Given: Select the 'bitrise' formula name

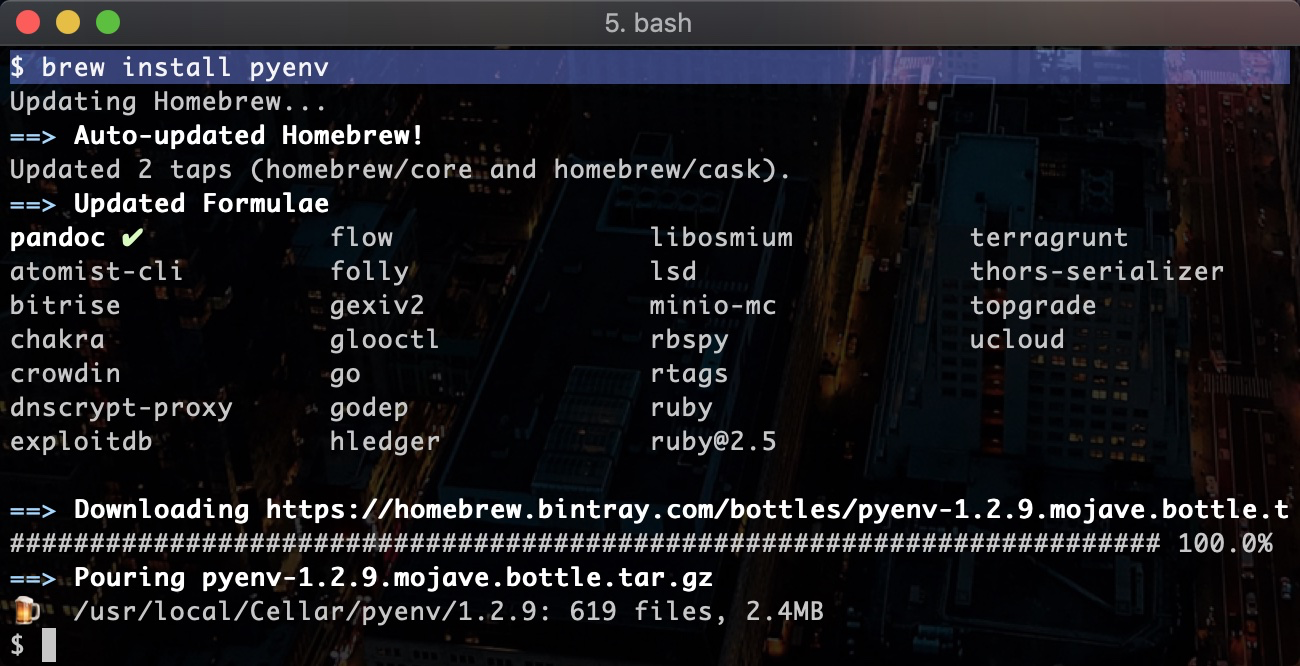Looking at the screenshot, I should 65,306.
